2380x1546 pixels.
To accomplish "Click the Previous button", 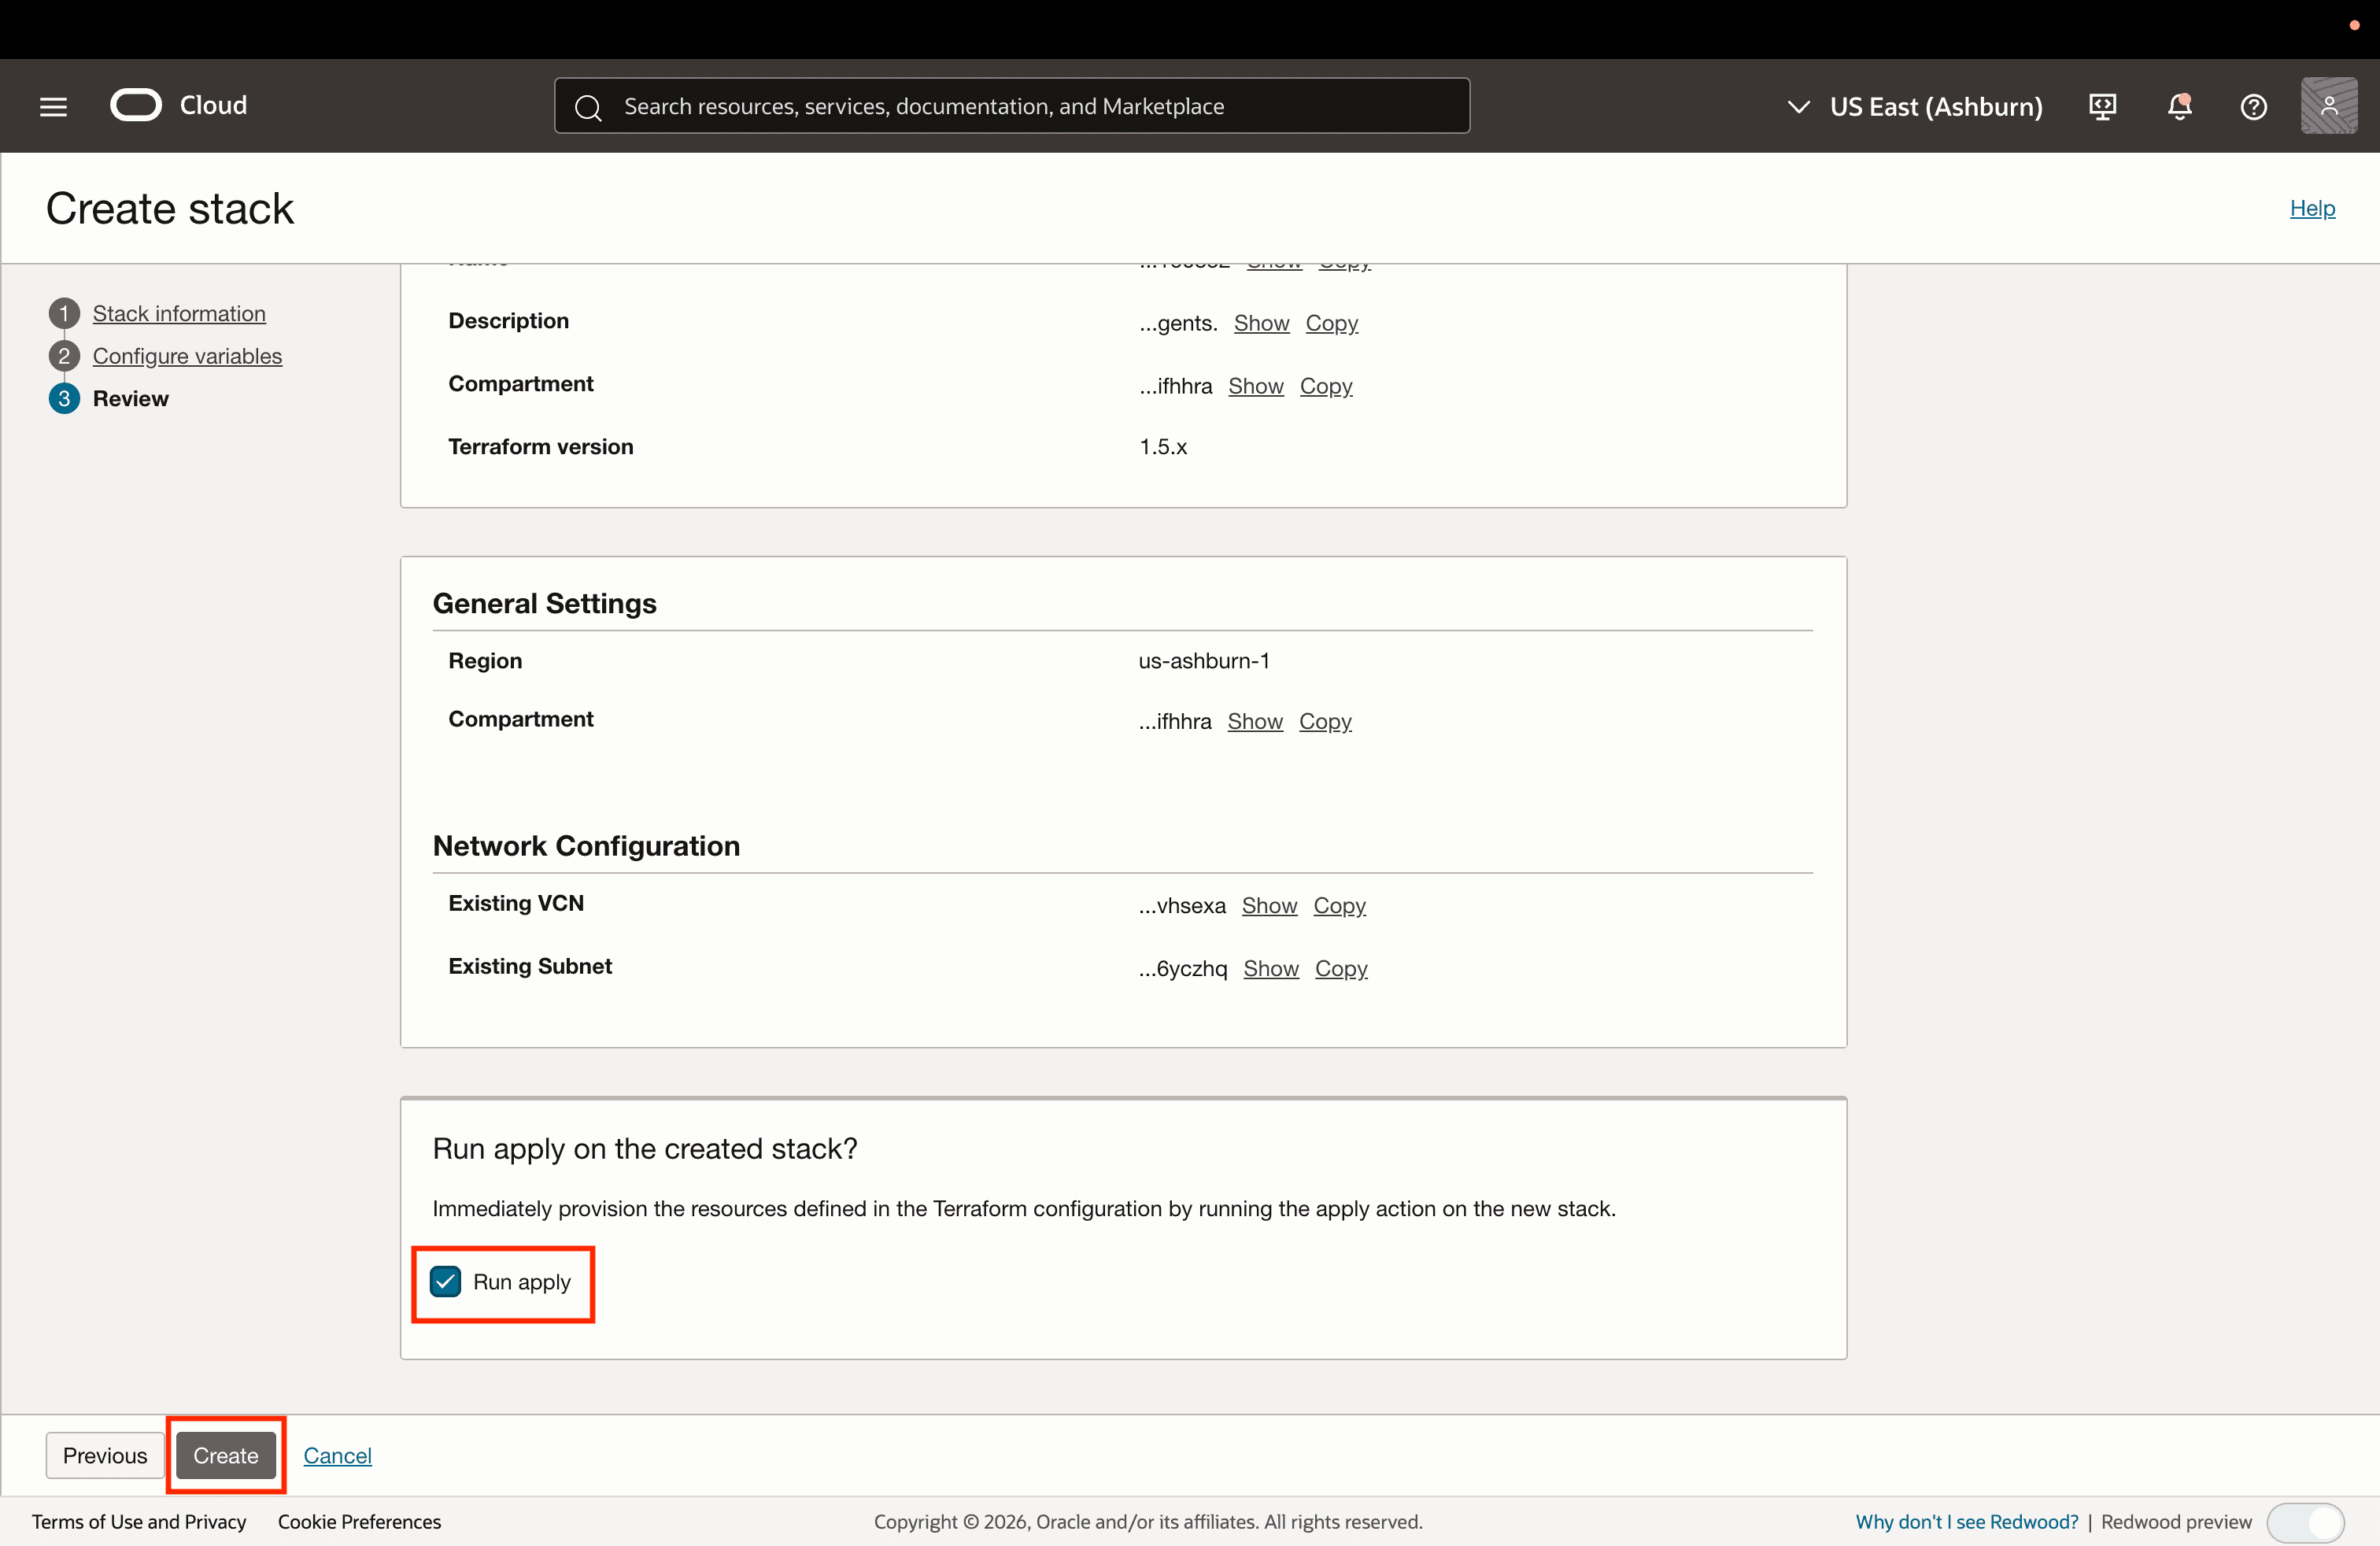I will pos(104,1455).
